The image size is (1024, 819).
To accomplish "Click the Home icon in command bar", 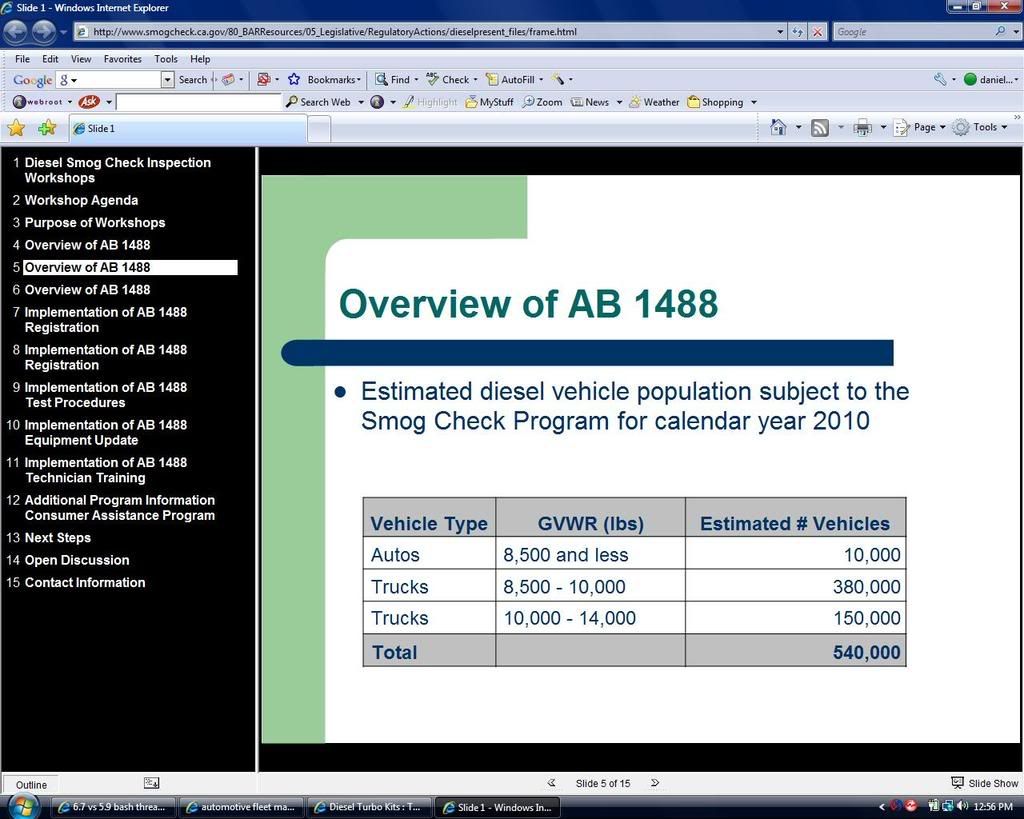I will pos(778,127).
